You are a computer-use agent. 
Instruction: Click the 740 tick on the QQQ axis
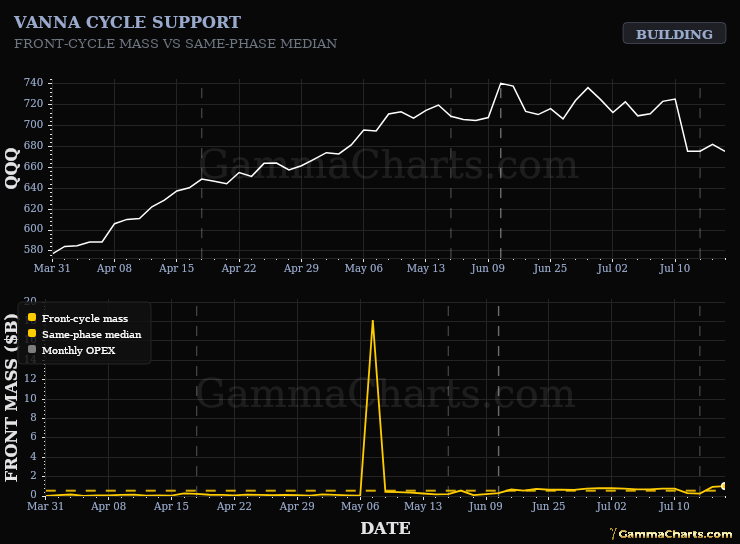tap(34, 83)
